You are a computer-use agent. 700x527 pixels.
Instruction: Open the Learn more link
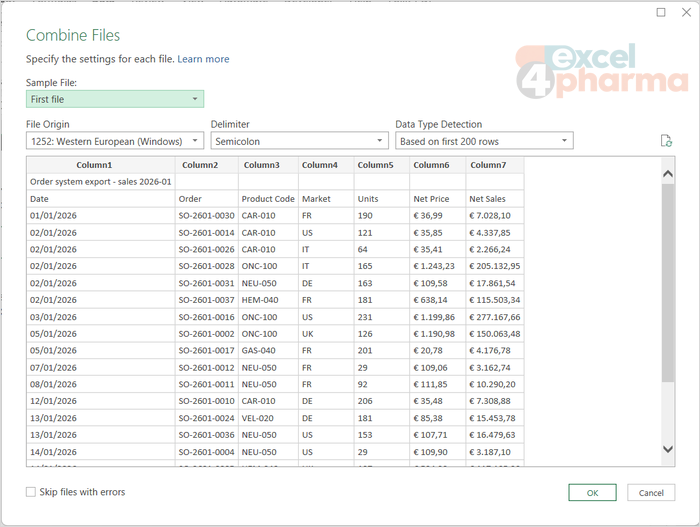[203, 59]
